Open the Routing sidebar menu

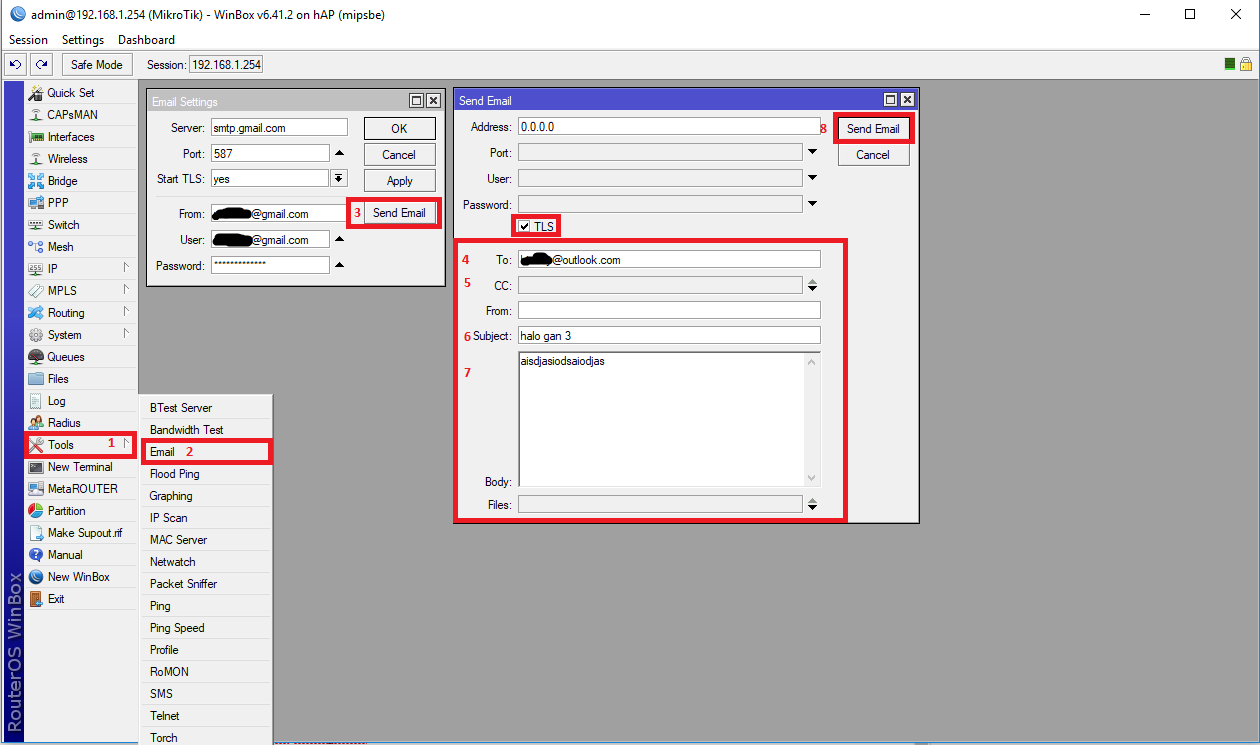pos(80,313)
